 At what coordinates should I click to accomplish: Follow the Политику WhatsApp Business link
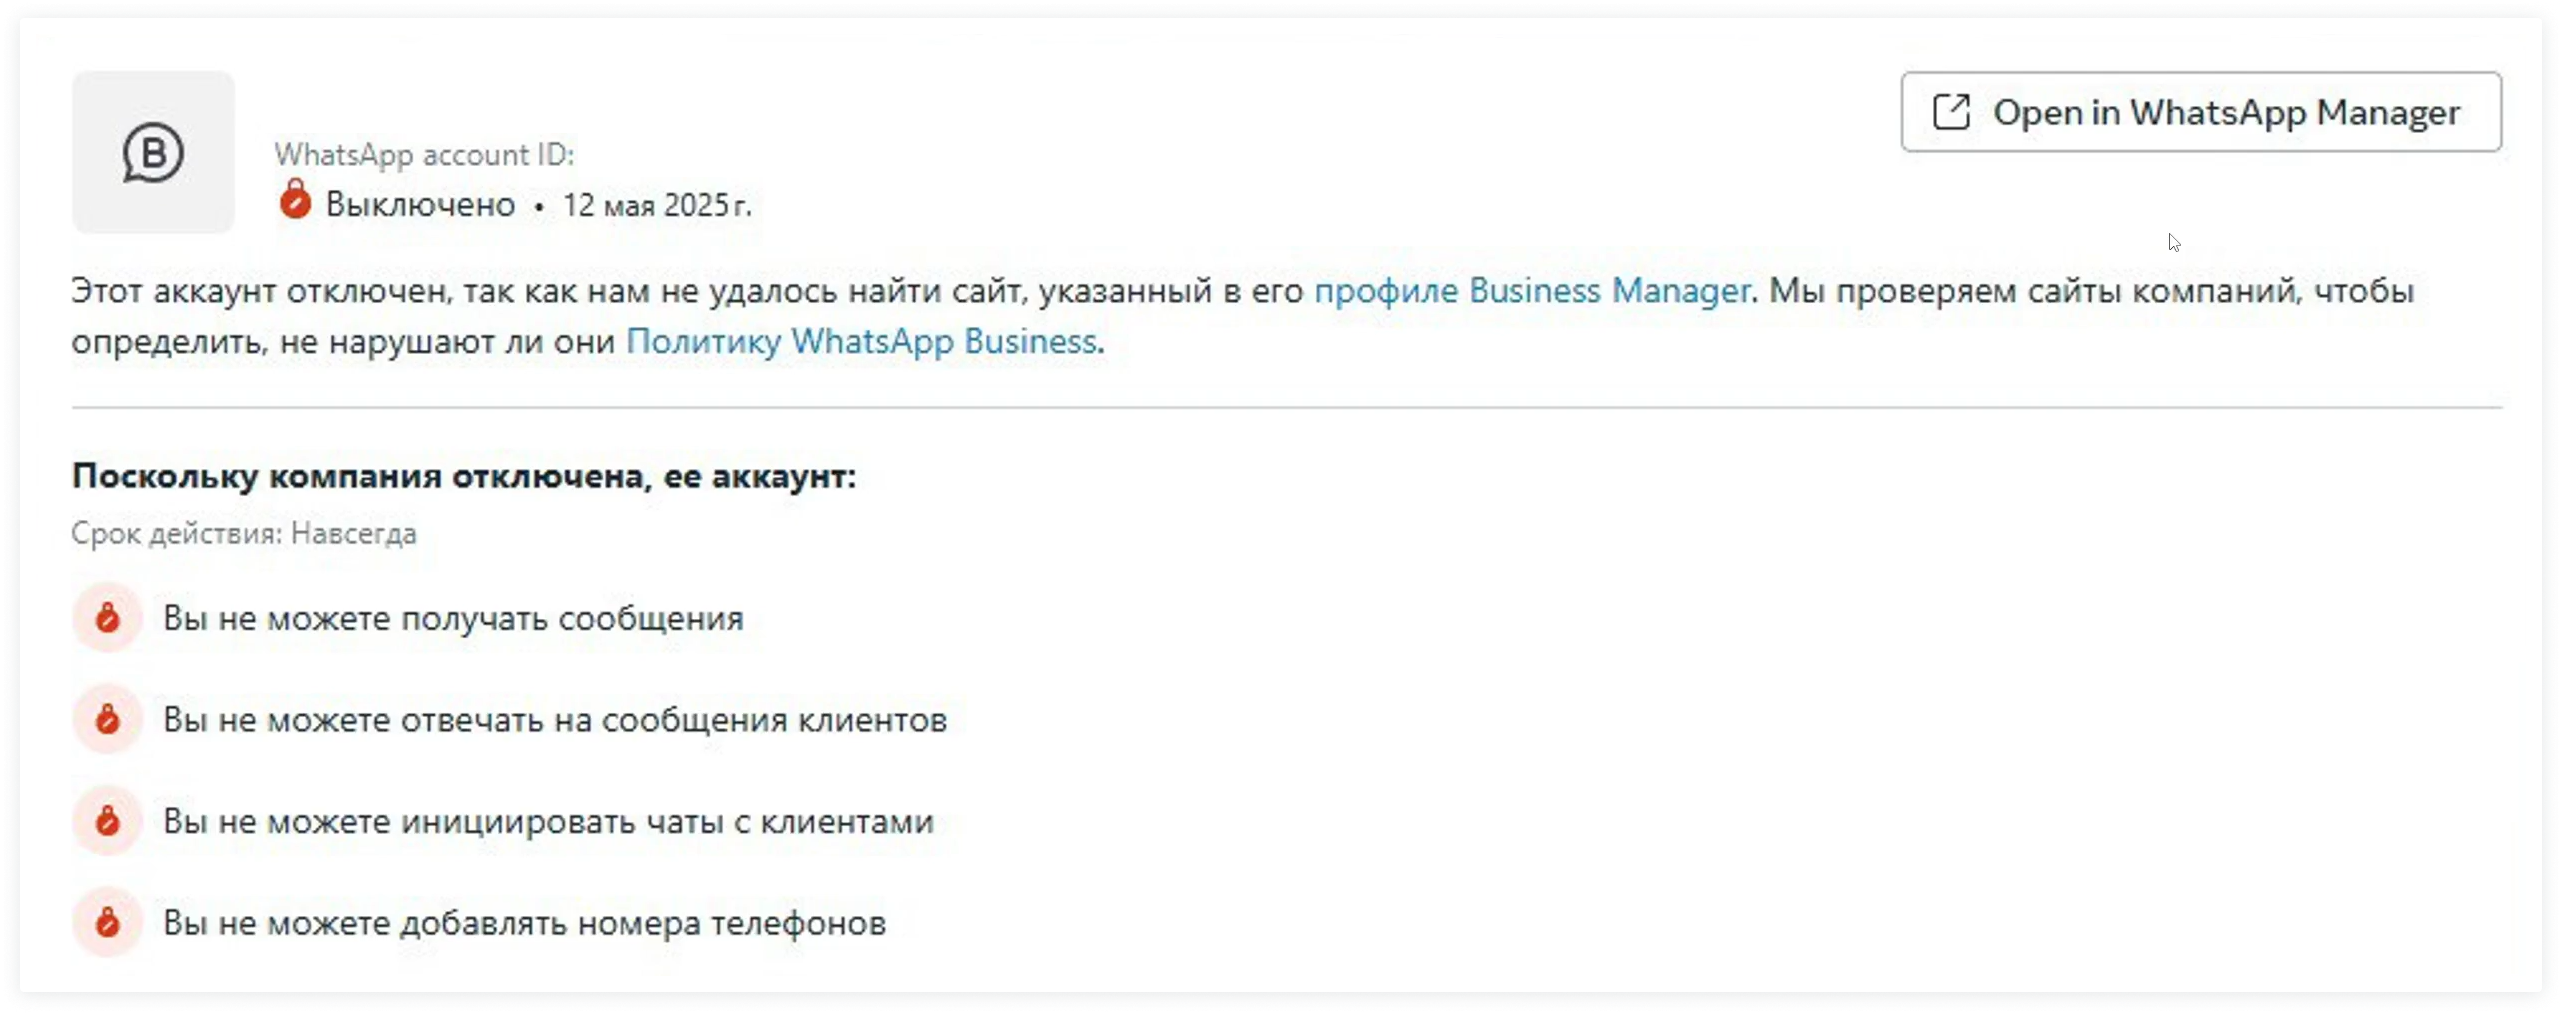(x=861, y=342)
